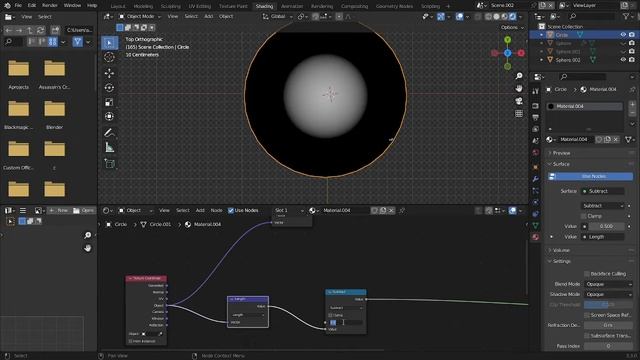The image size is (640, 360).
Task: Open the Object Data properties tab icon
Action: tap(536, 225)
